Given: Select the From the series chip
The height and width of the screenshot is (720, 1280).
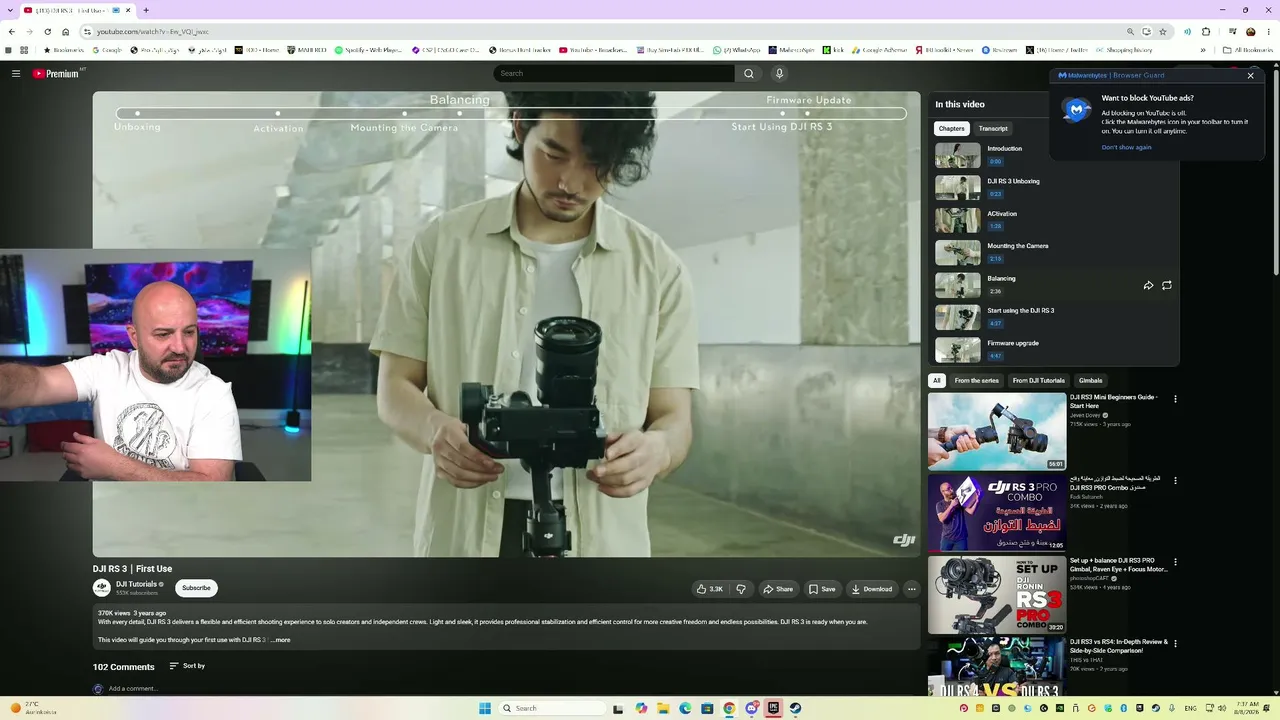Looking at the screenshot, I should [977, 380].
